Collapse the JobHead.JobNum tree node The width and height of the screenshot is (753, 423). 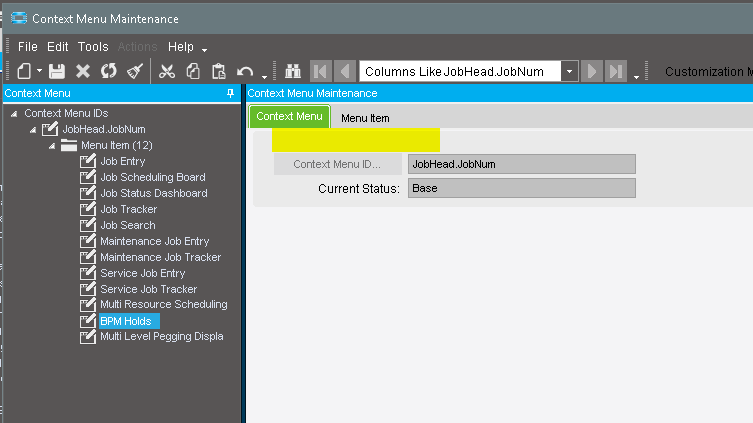tap(33, 130)
